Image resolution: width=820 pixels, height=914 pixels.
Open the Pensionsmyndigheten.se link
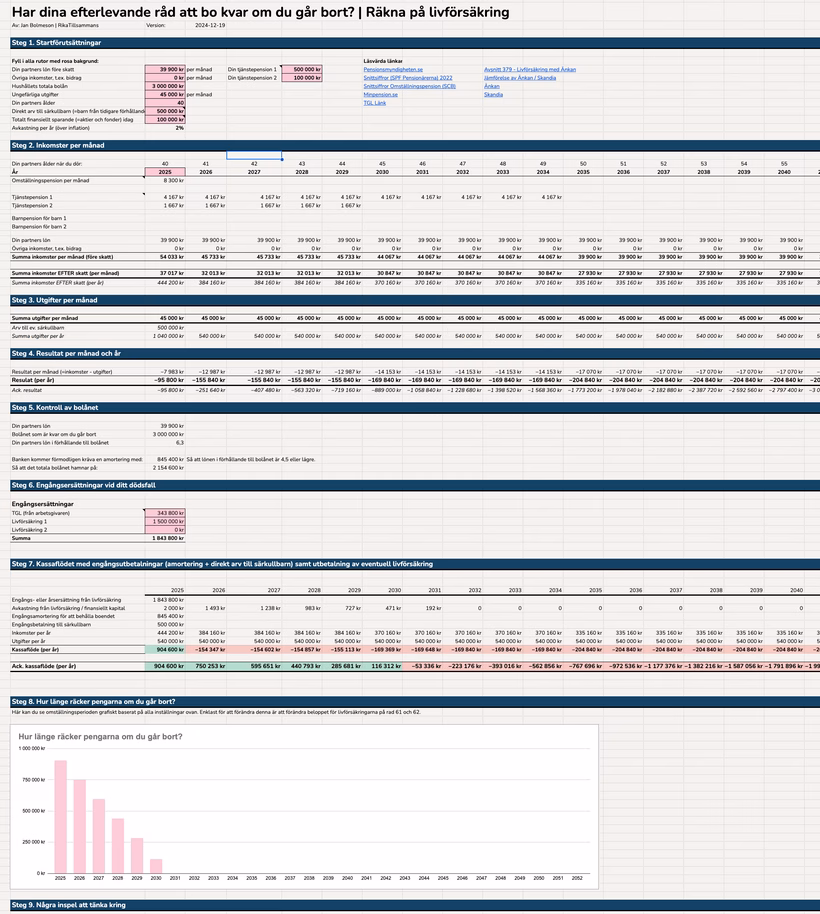click(393, 70)
